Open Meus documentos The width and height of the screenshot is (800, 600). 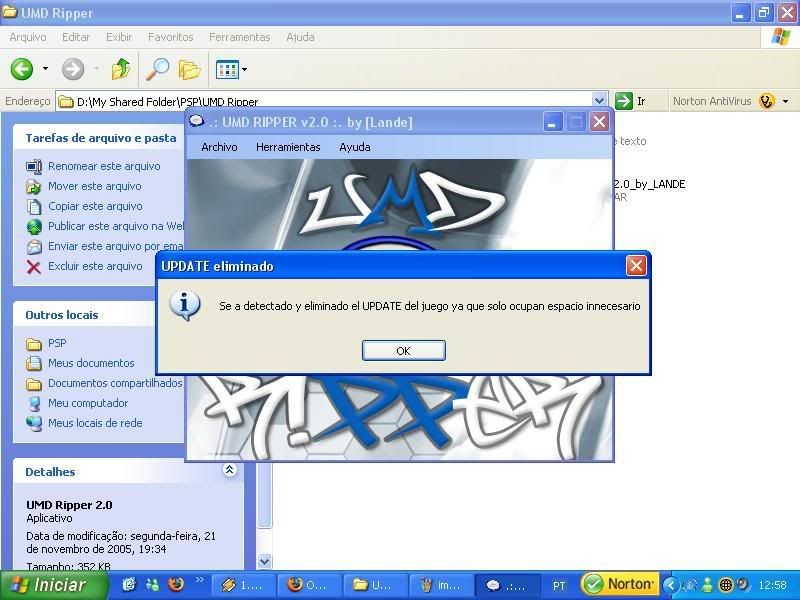click(91, 363)
